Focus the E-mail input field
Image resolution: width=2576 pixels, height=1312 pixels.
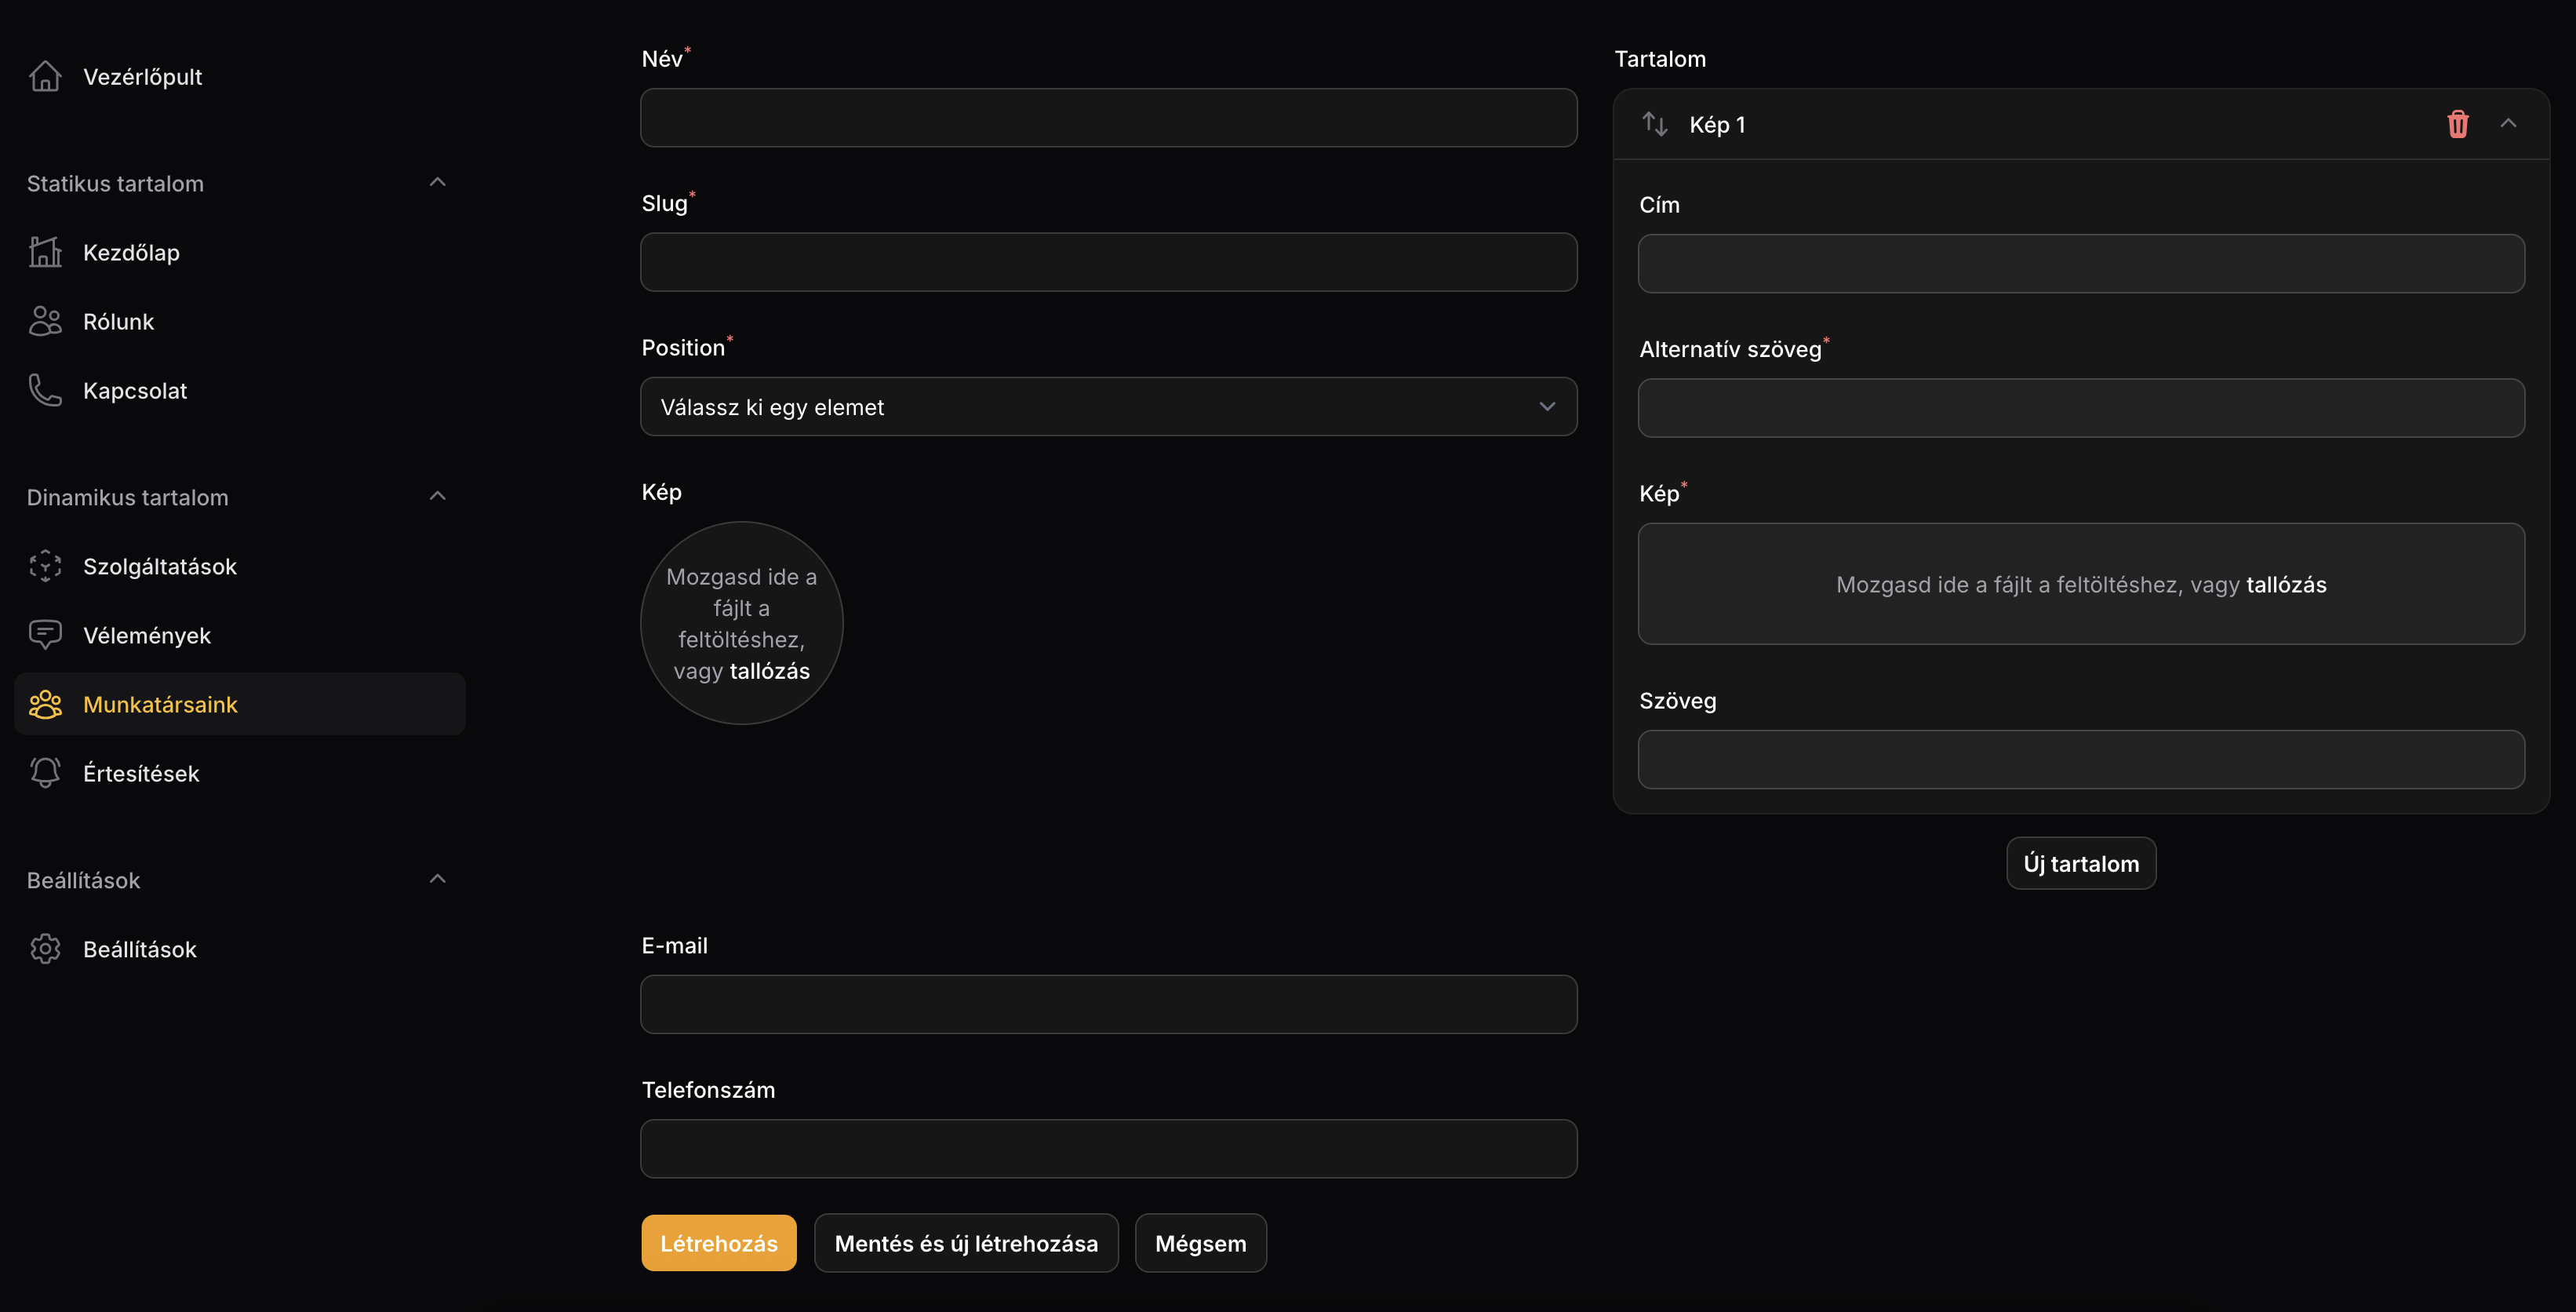click(1109, 1004)
